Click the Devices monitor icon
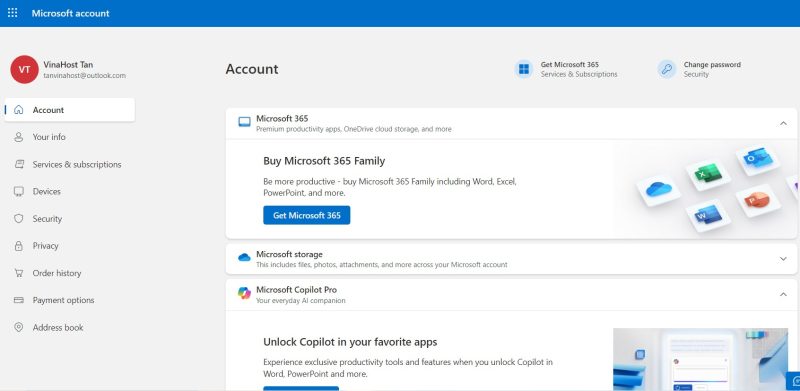Image resolution: width=800 pixels, height=391 pixels. point(19,191)
